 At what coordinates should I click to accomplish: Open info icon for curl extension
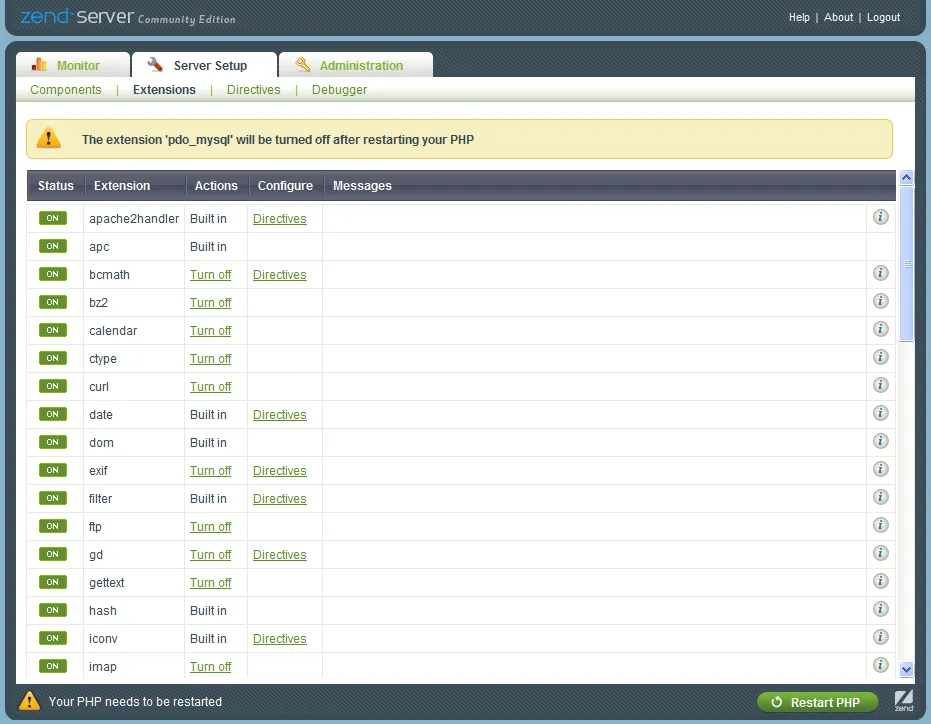click(x=881, y=385)
